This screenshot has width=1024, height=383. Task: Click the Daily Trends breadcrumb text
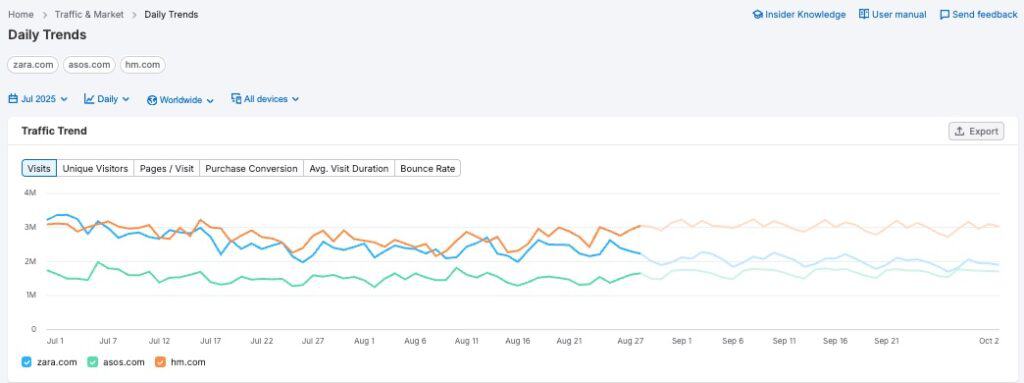click(171, 14)
